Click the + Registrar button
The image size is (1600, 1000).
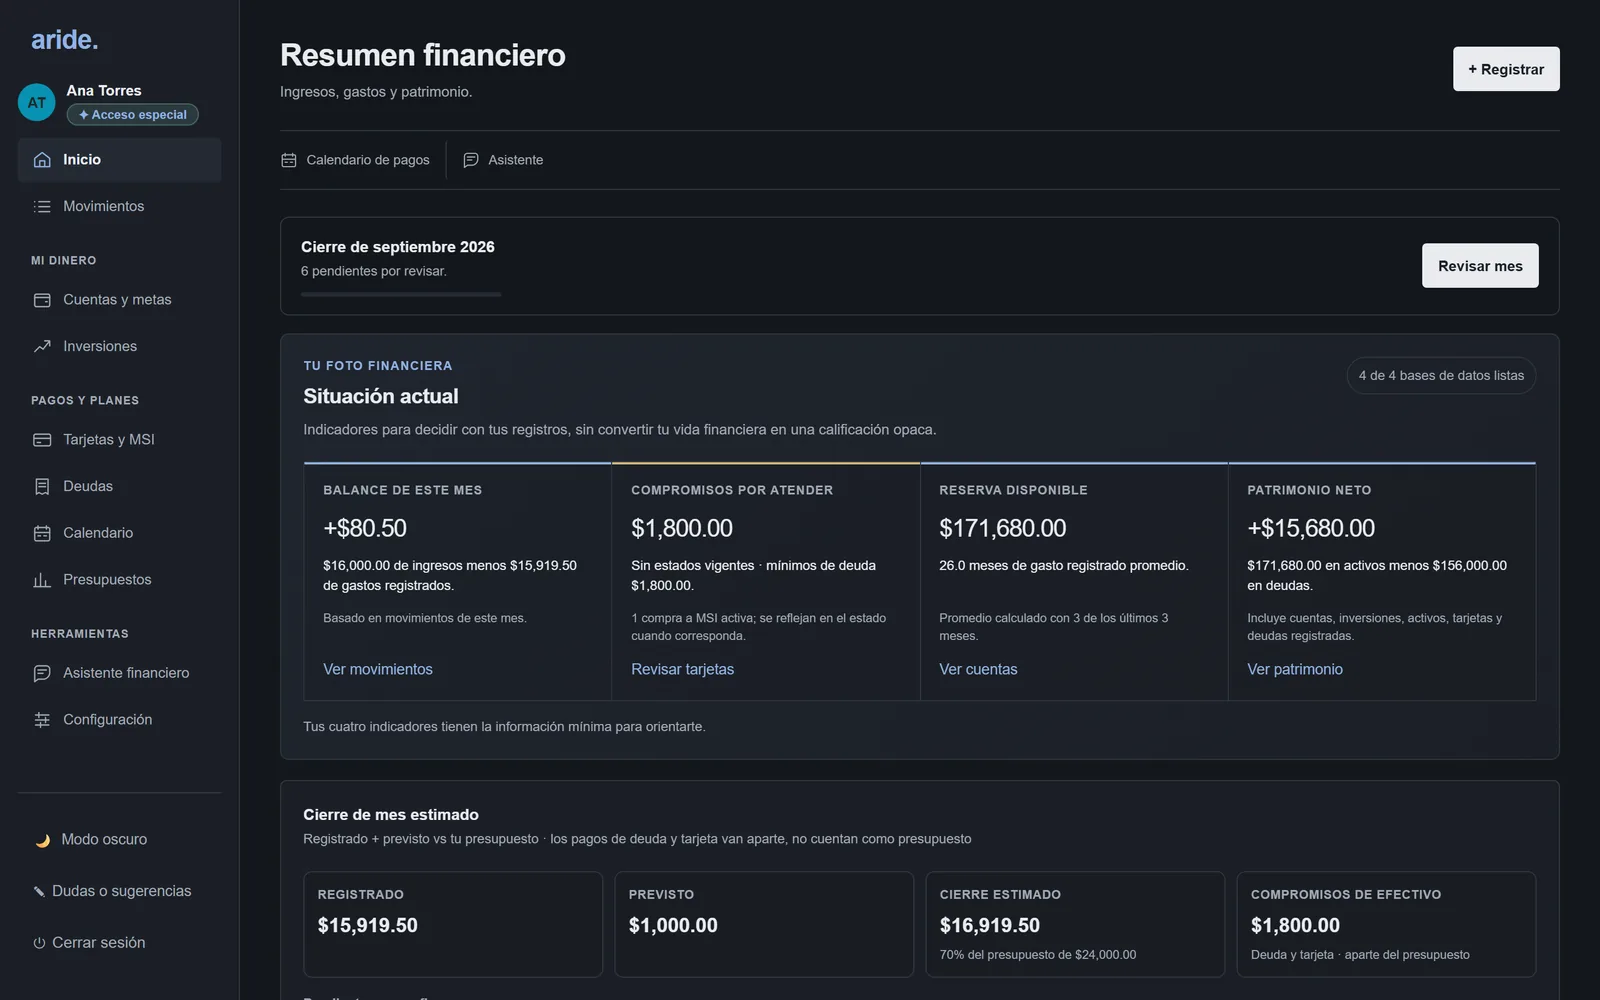click(x=1506, y=69)
